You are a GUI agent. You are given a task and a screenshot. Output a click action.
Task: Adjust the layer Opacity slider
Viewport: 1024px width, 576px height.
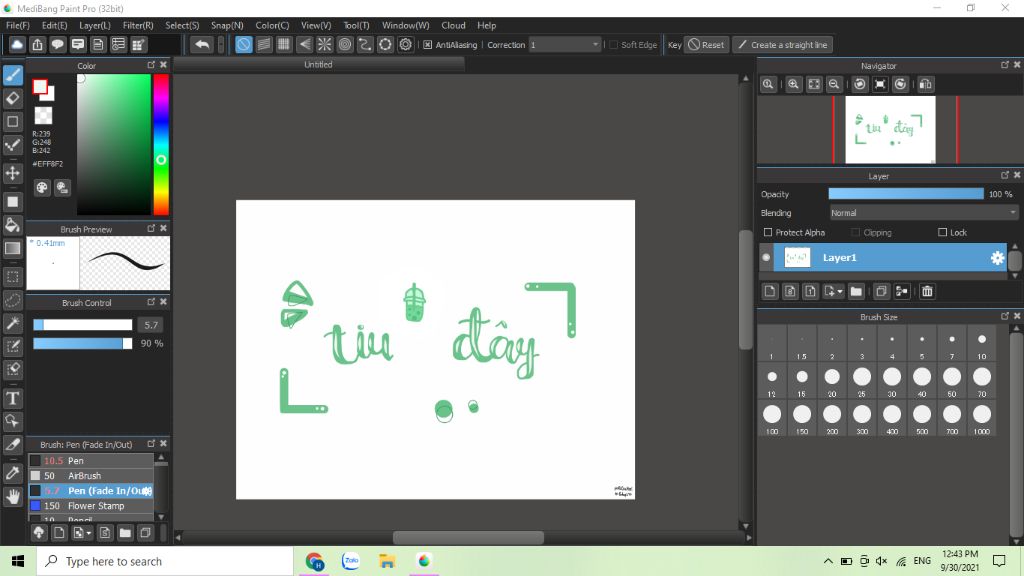[906, 194]
